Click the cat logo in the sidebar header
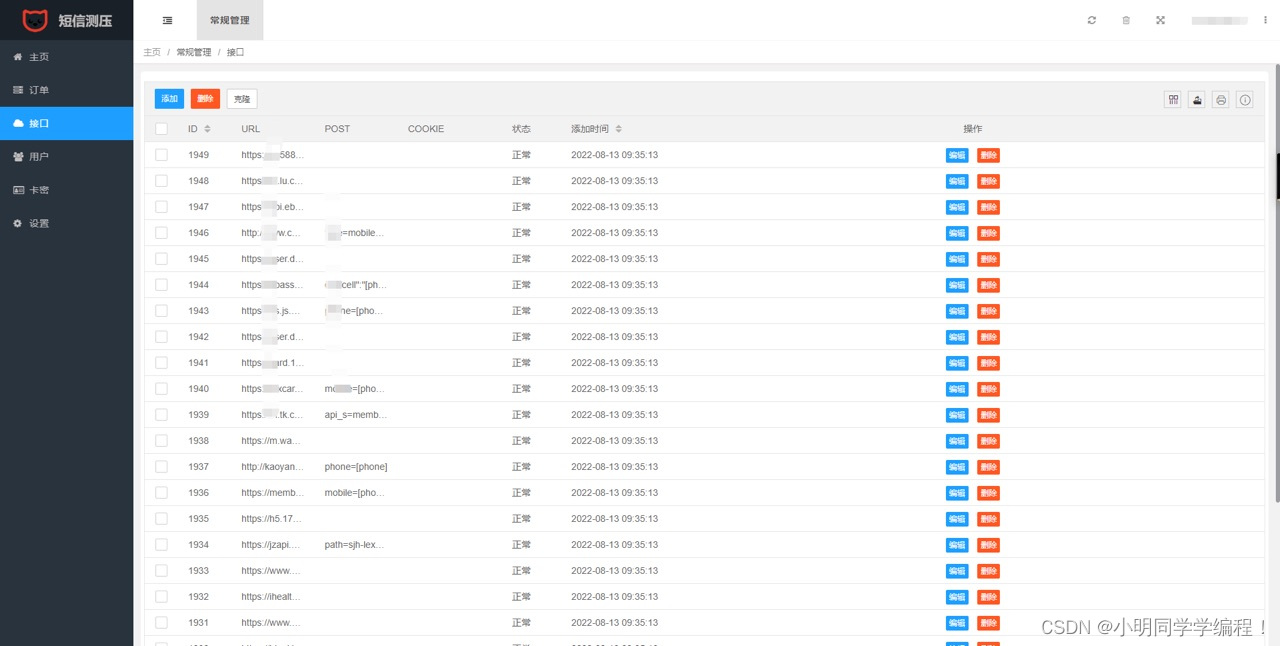 (35, 20)
